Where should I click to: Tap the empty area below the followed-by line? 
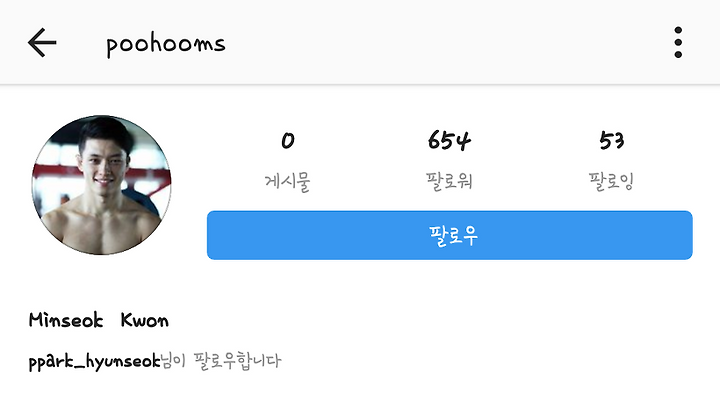click(360, 388)
